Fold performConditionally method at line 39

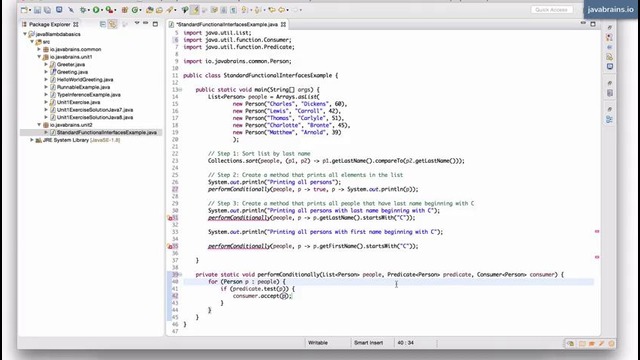pyautogui.click(x=181, y=275)
